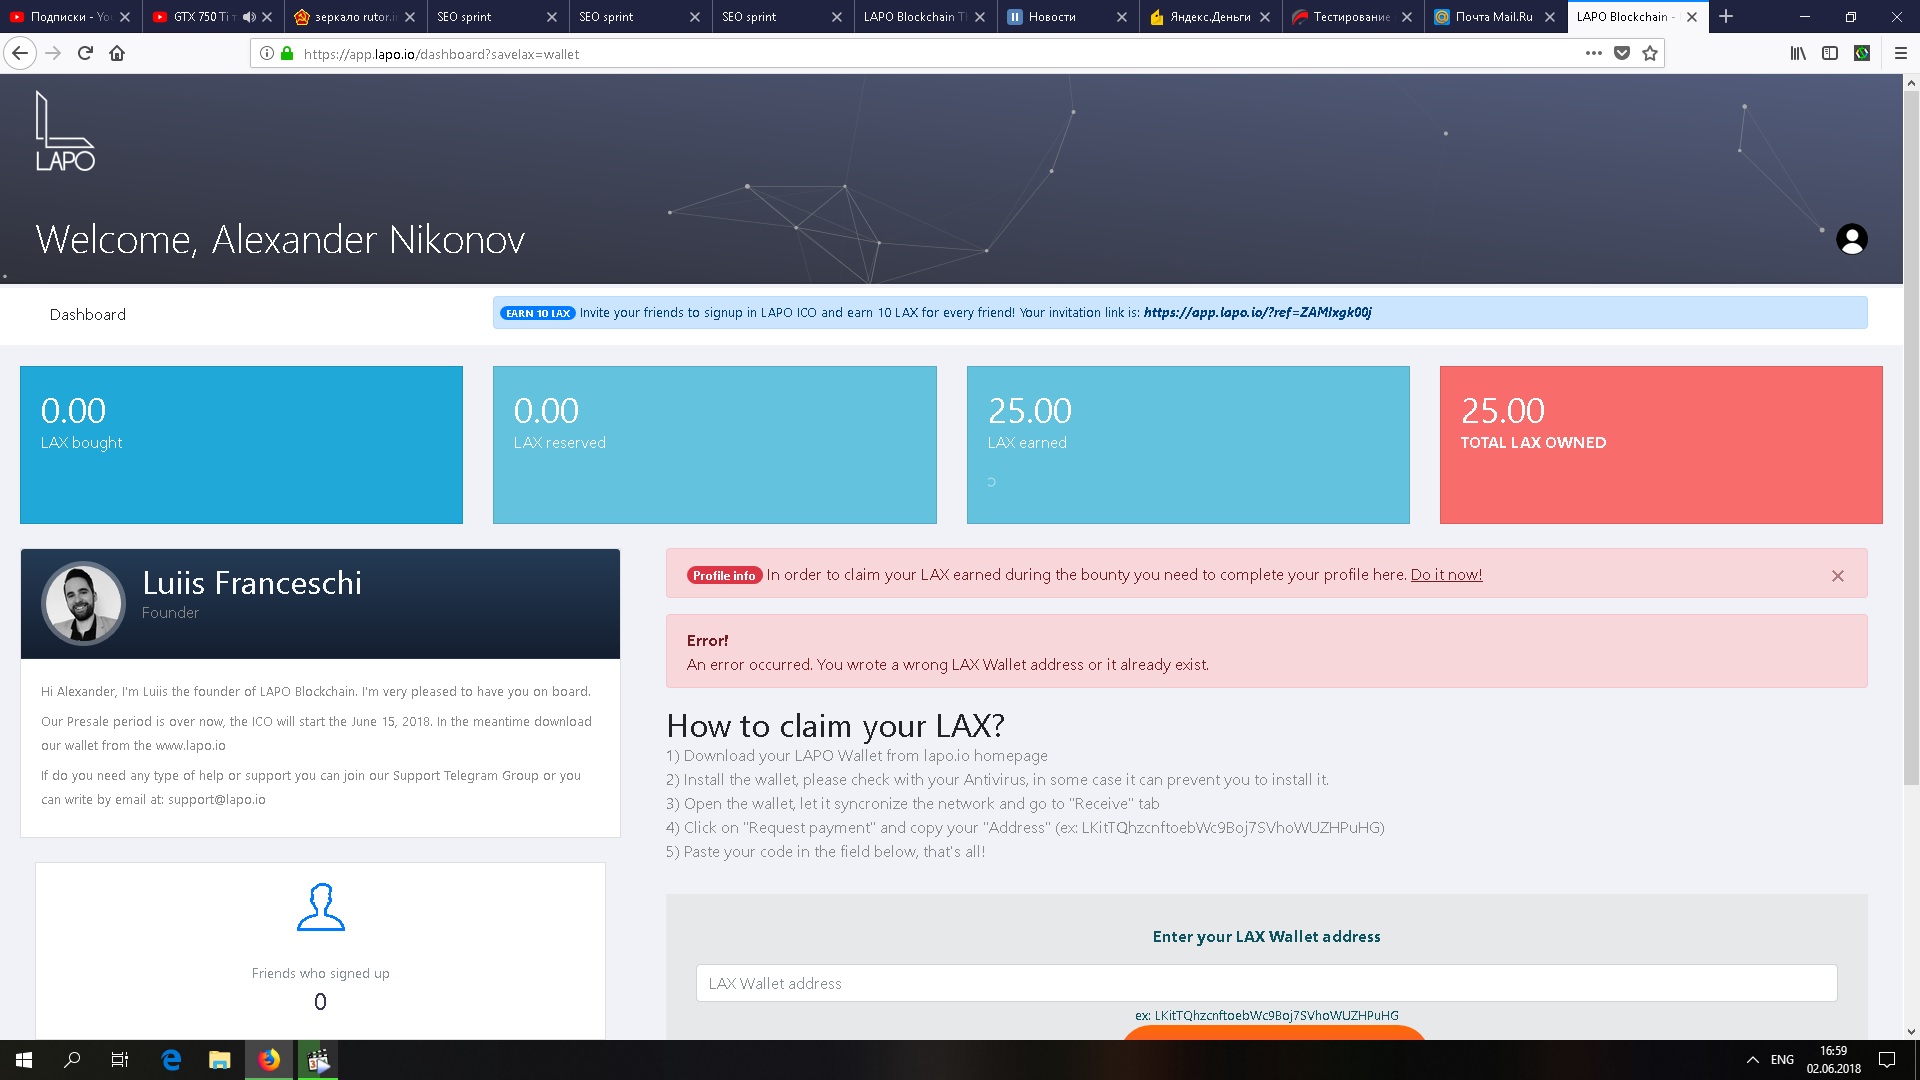Mute the GTX 750 Ti tab audio
The image size is (1920, 1080).
click(248, 17)
